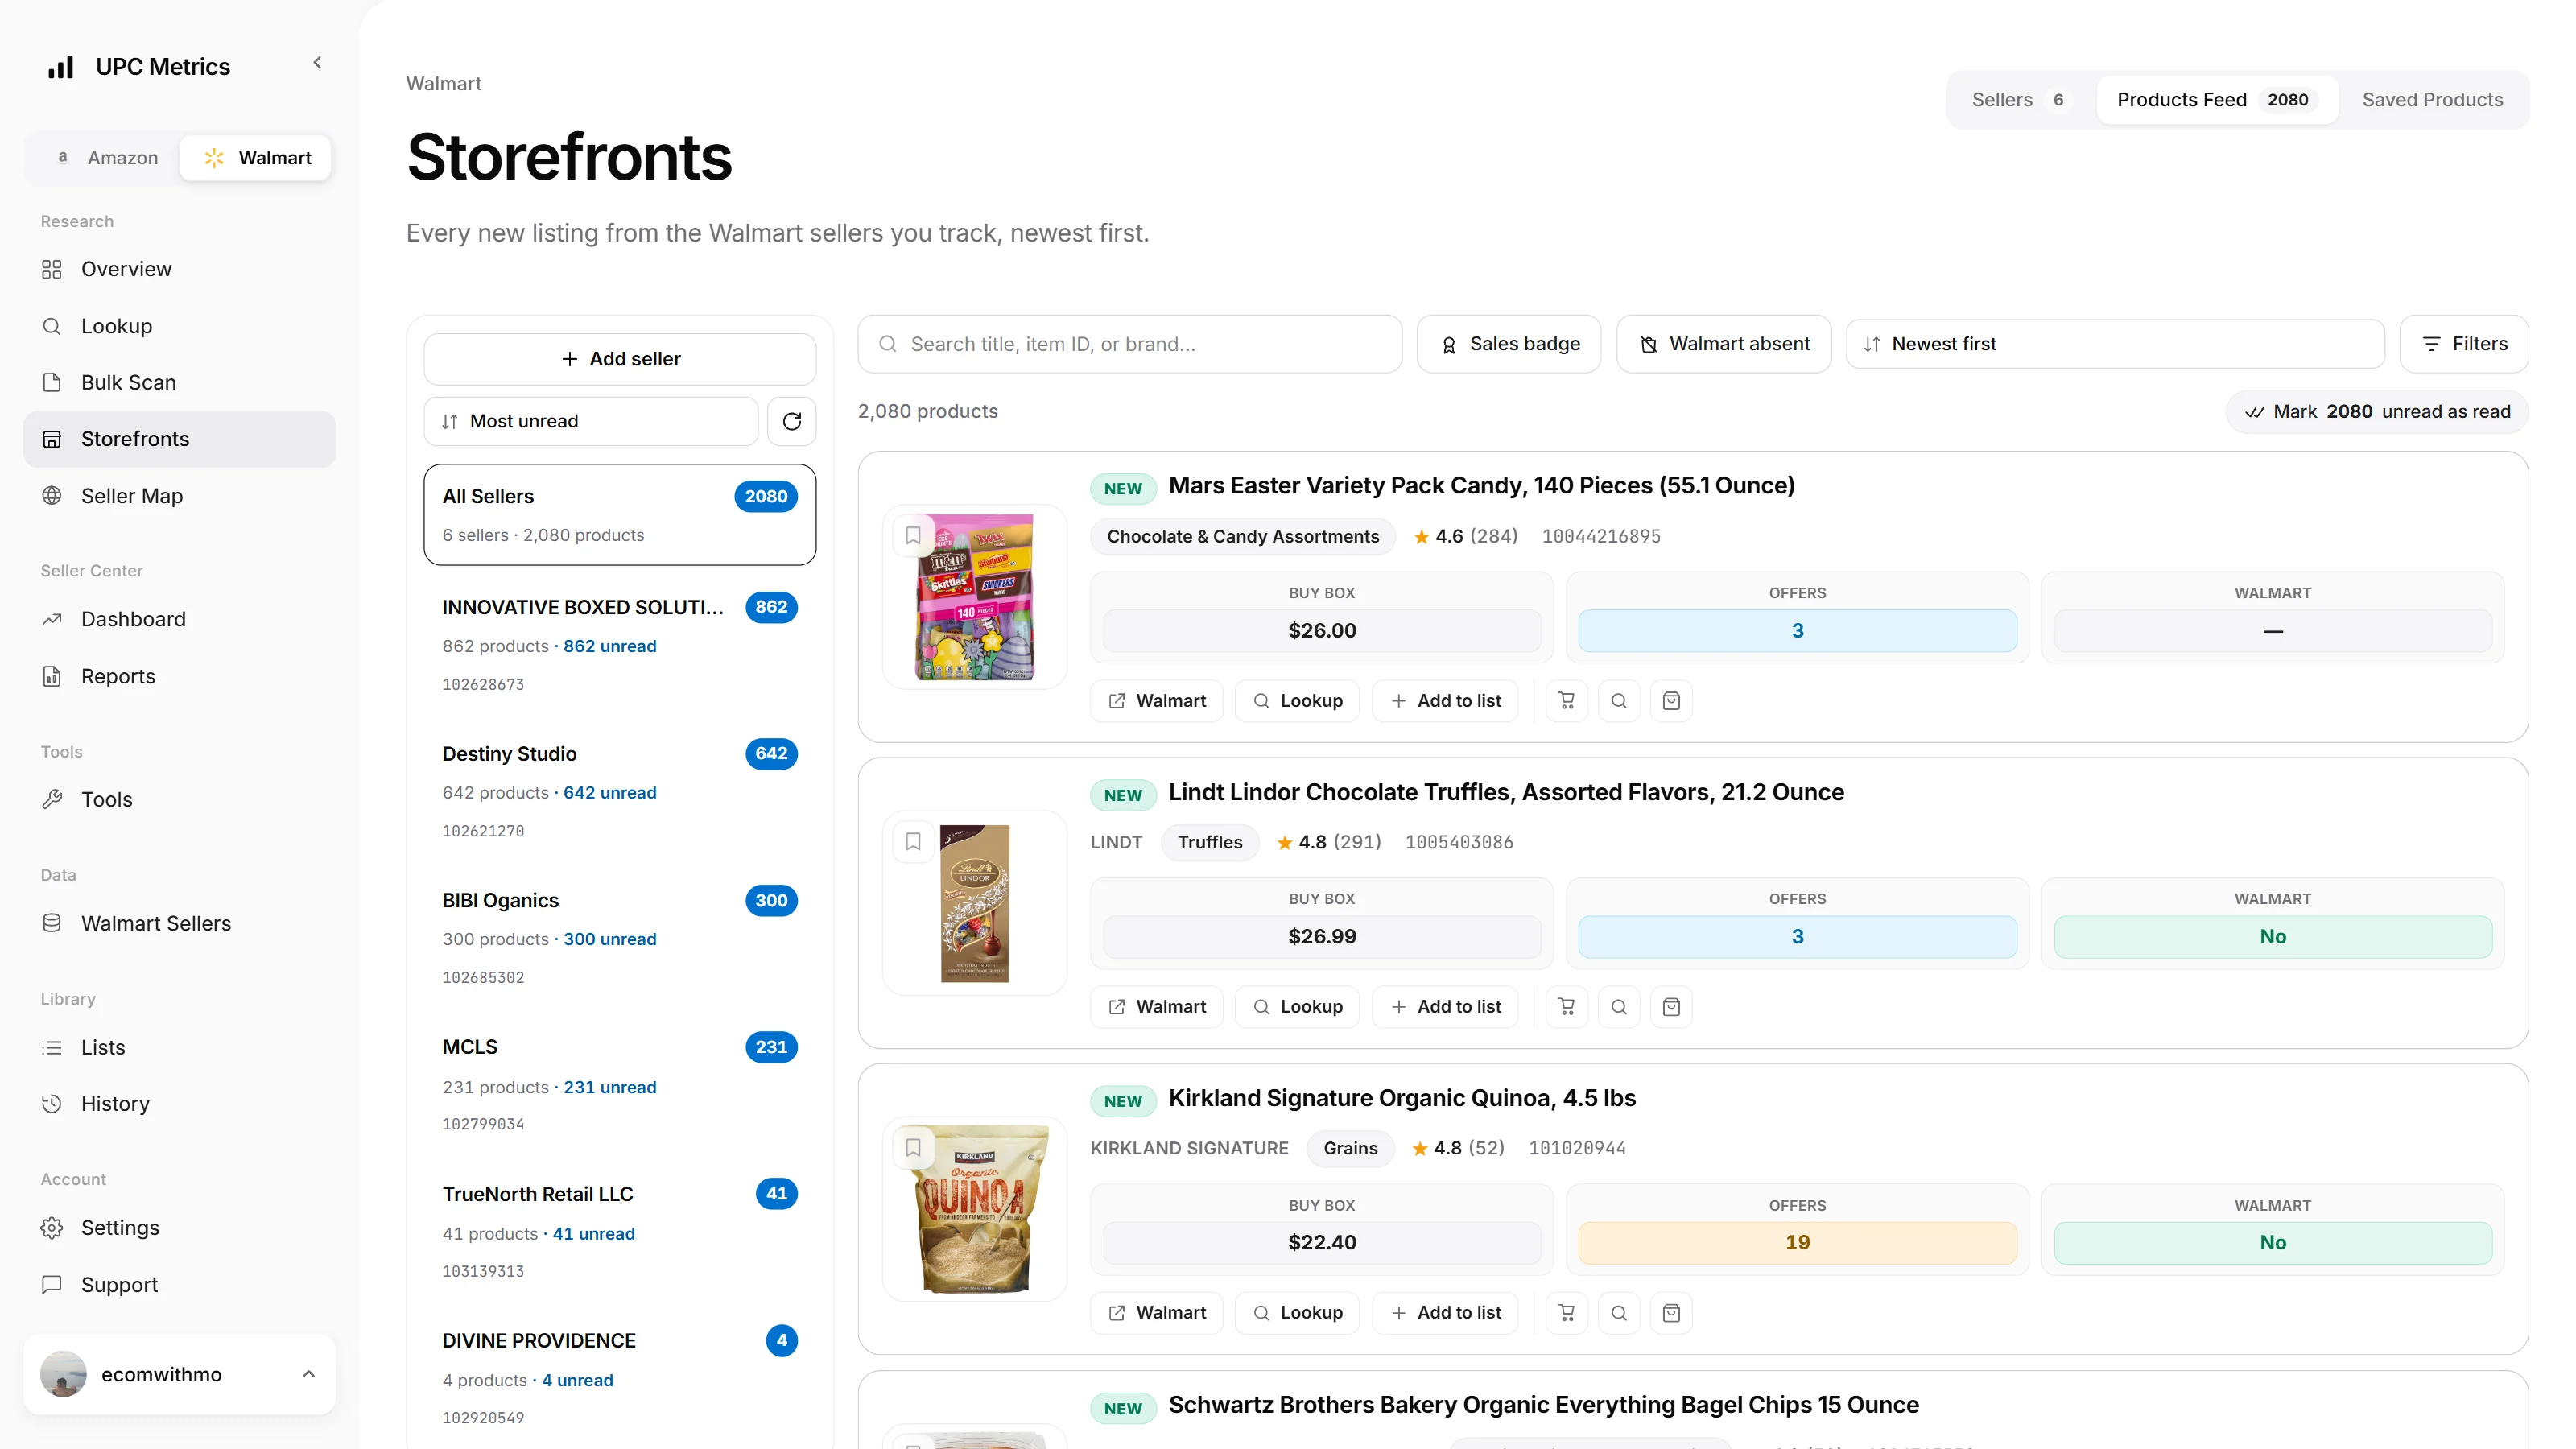Open Most unread sort dropdown
The image size is (2576, 1449).
point(591,421)
